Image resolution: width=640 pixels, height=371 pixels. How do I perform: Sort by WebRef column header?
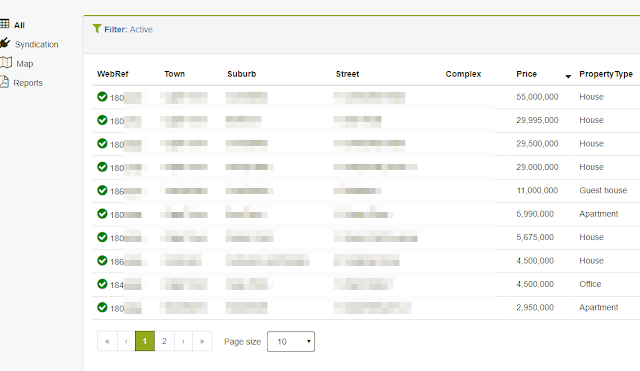click(x=113, y=74)
